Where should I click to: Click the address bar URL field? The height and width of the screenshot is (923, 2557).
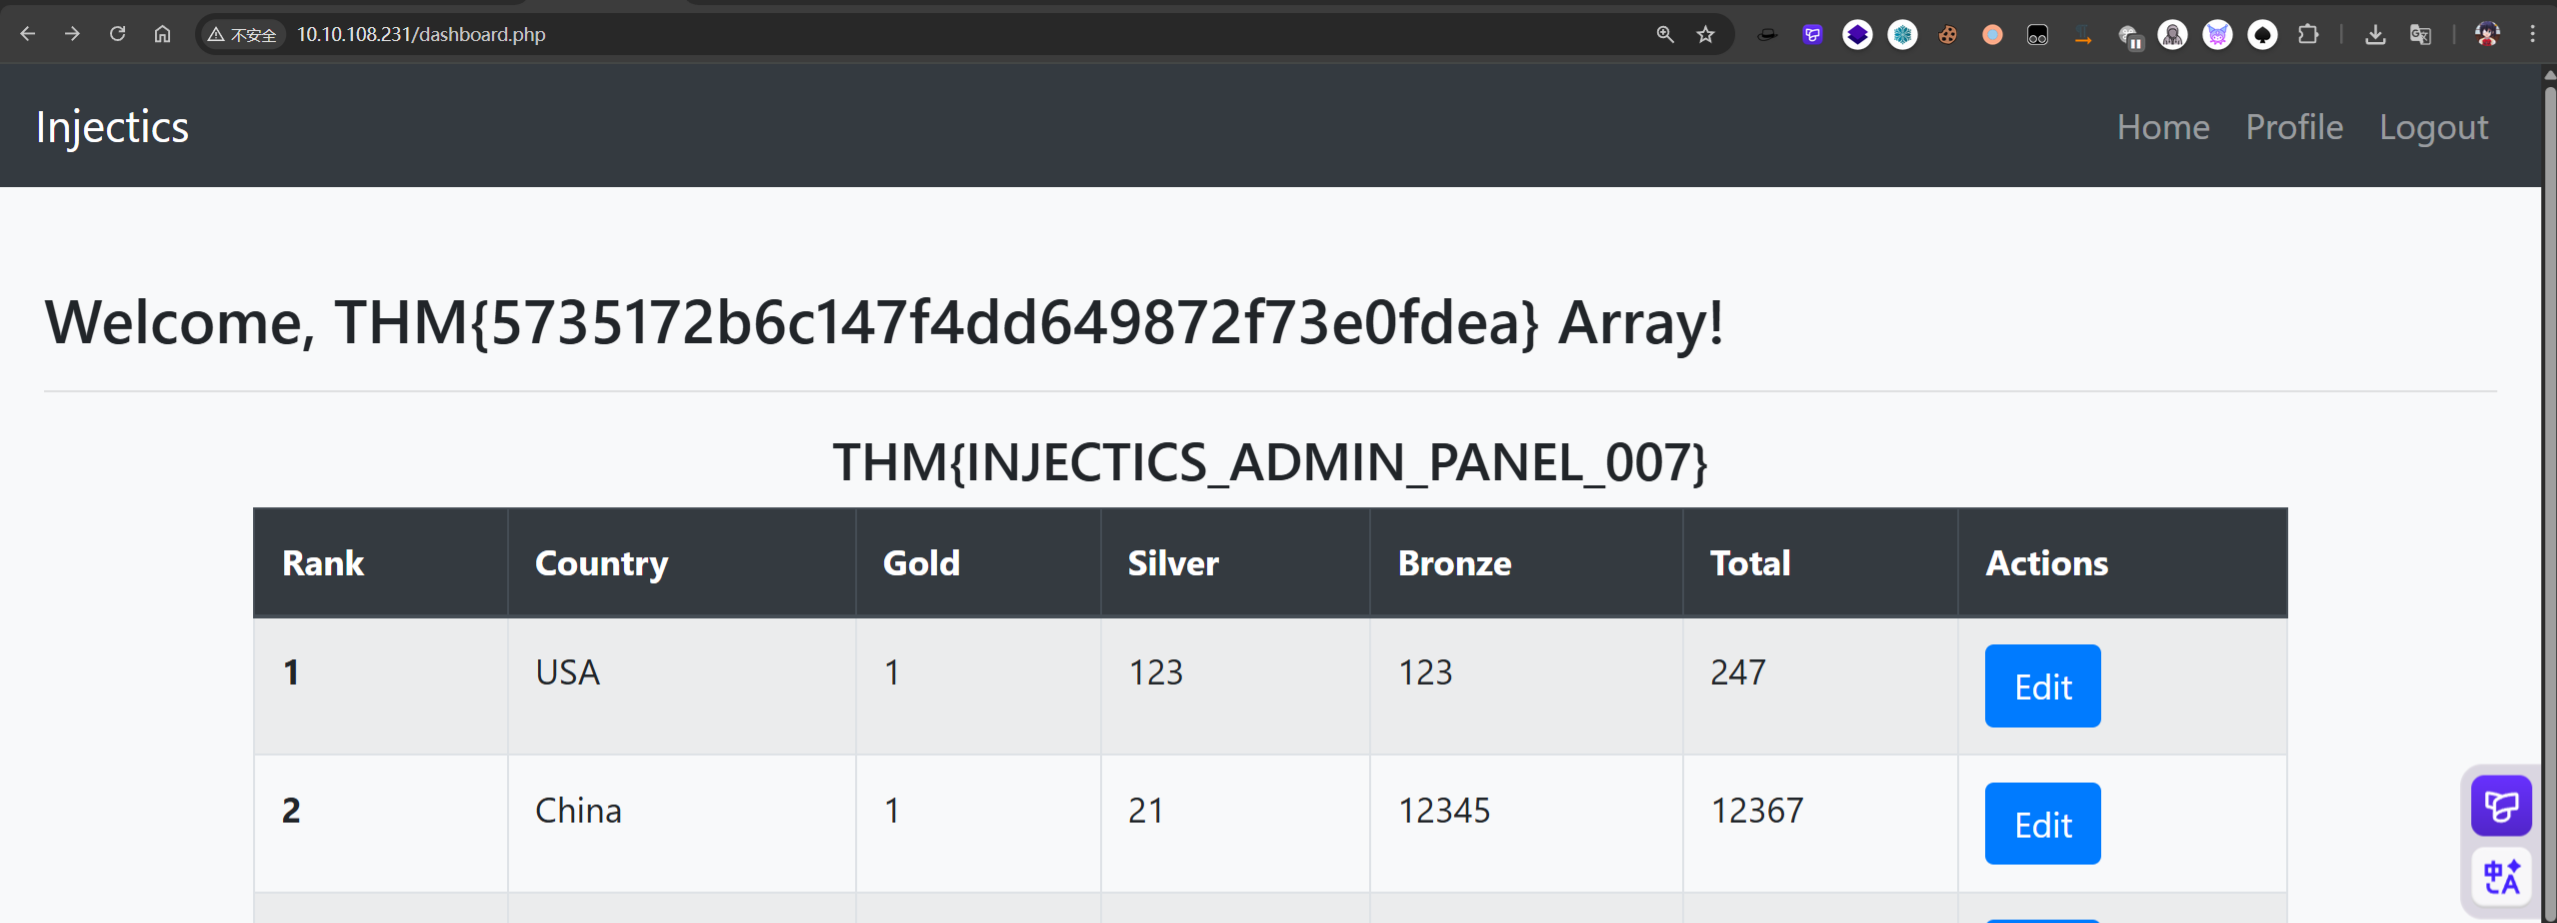click(x=900, y=35)
